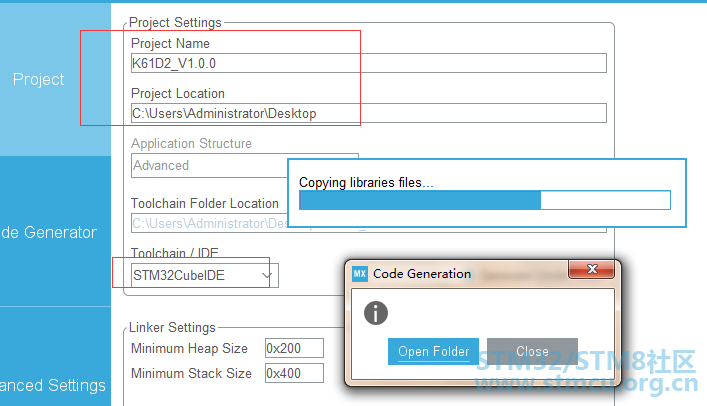Click the 'Minimum Heap Size' label

tap(189, 348)
